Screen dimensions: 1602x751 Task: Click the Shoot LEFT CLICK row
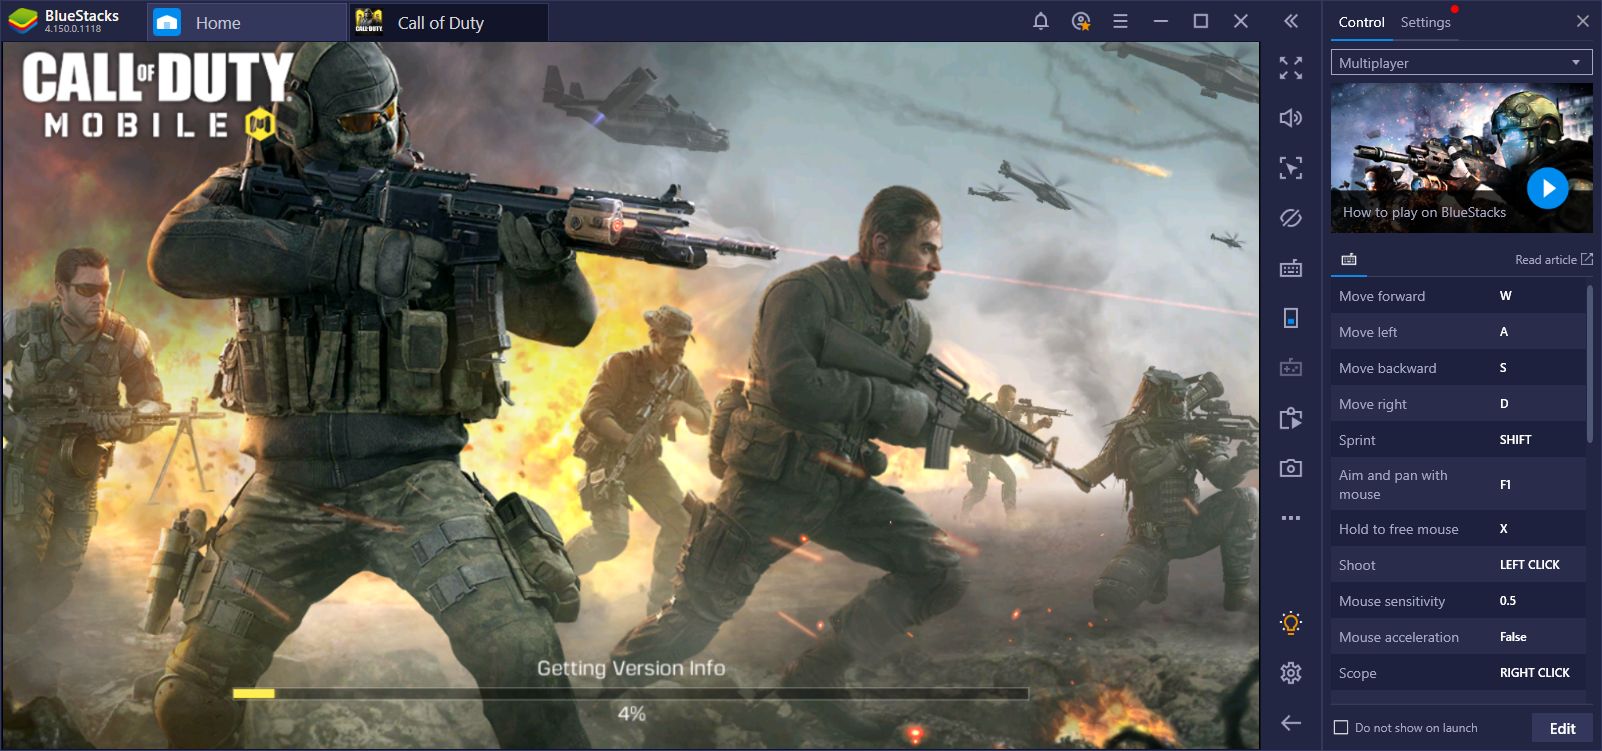tap(1458, 565)
